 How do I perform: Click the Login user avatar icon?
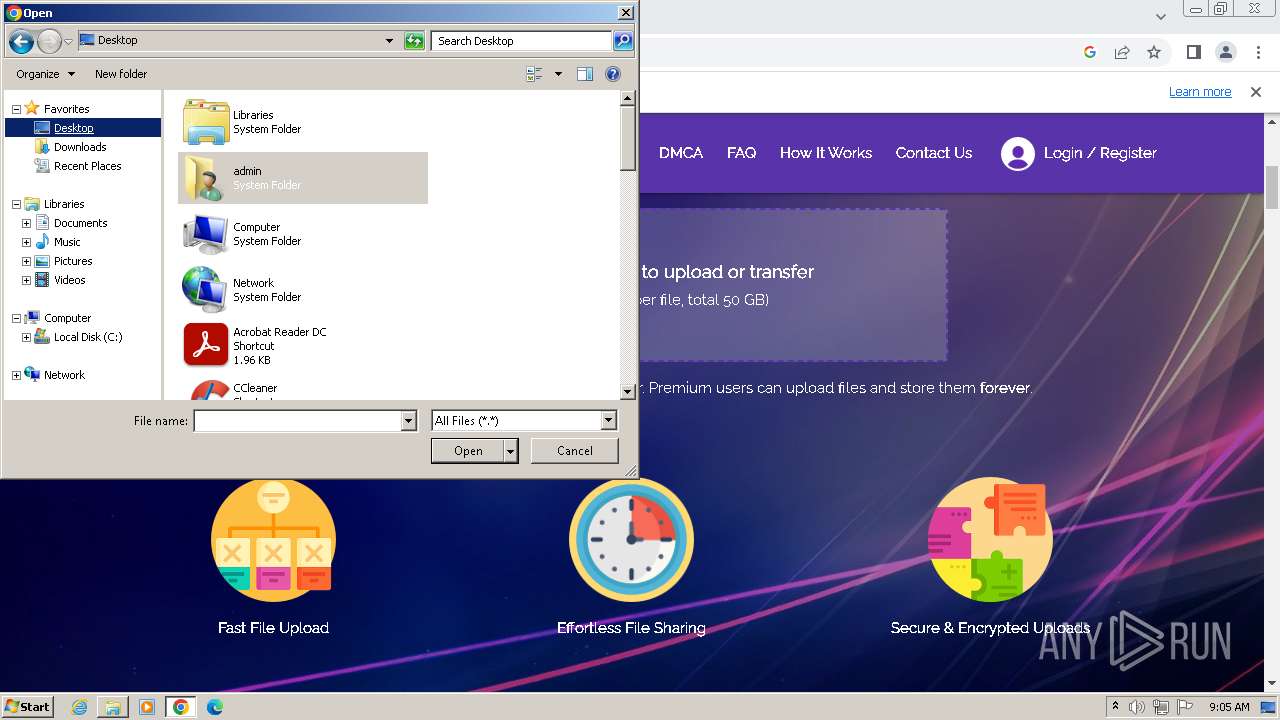point(1018,154)
